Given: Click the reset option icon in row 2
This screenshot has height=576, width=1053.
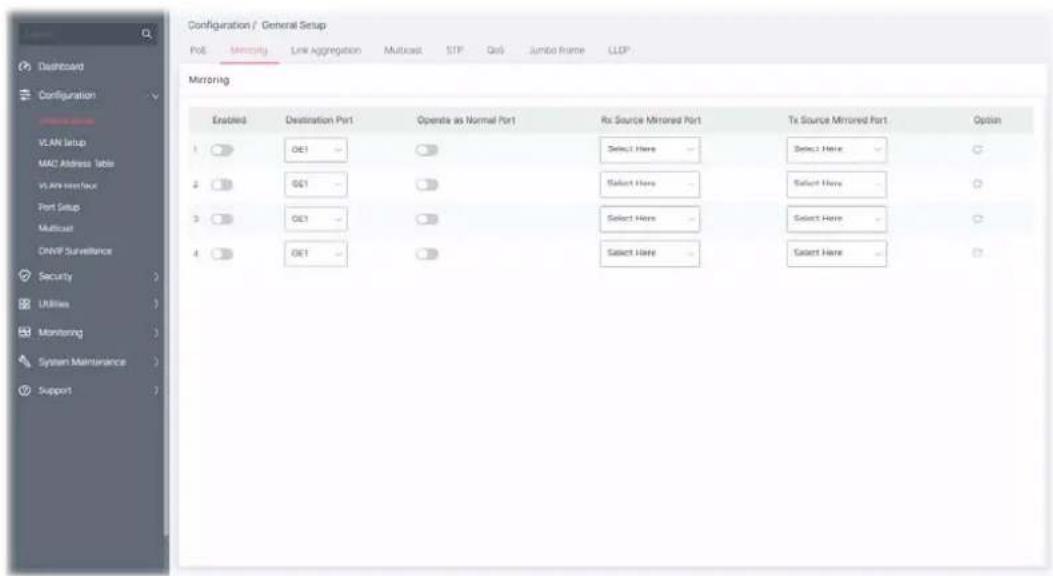Looking at the screenshot, I should pyautogui.click(x=977, y=184).
